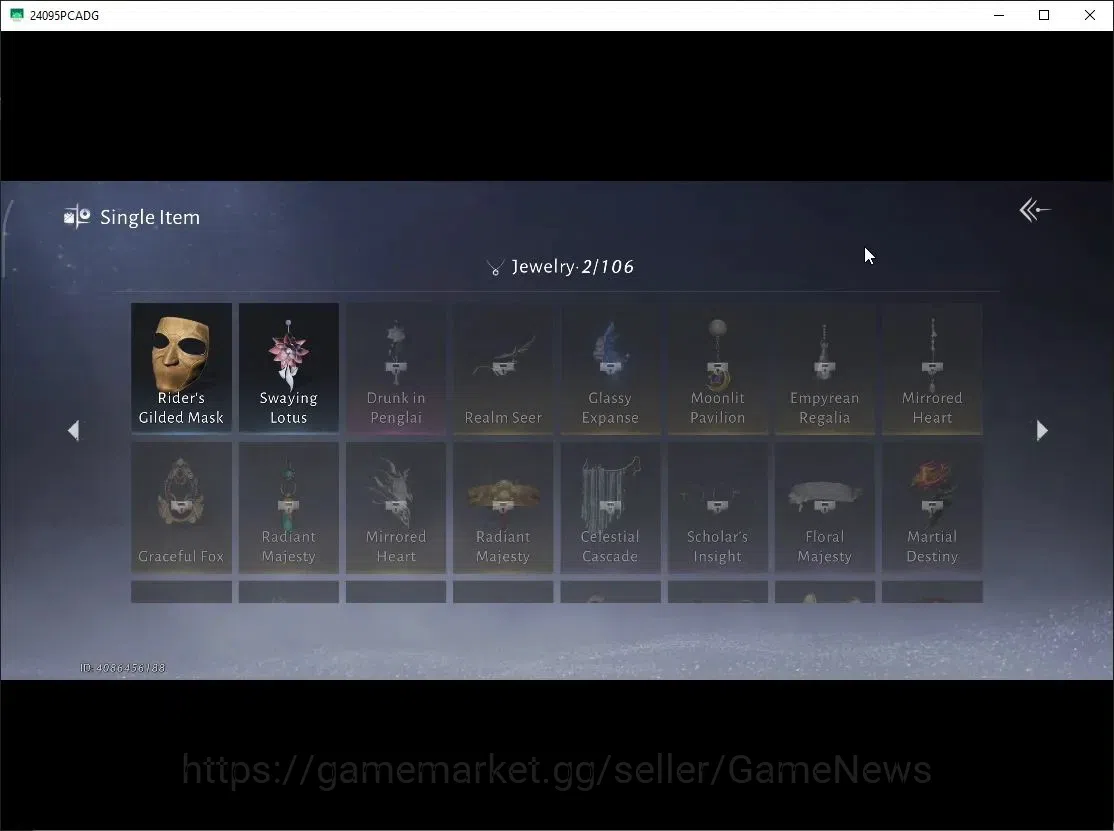
Task: Advance to next jewelry page arrow
Action: point(1042,430)
